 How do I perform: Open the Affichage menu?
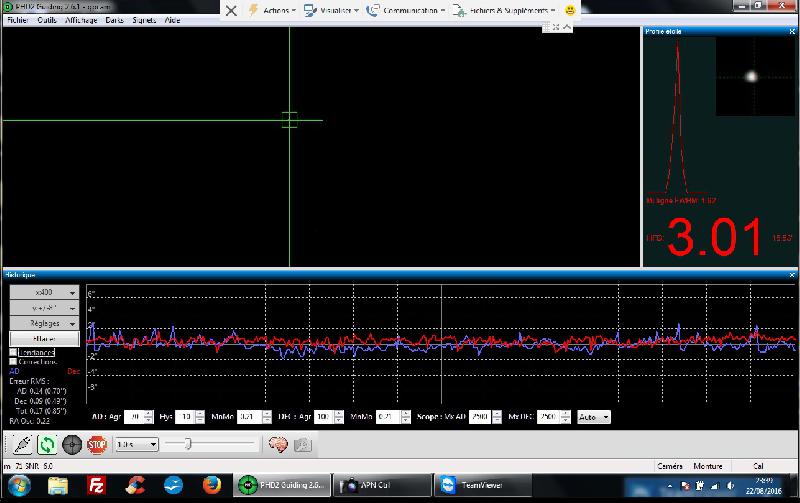pos(81,20)
